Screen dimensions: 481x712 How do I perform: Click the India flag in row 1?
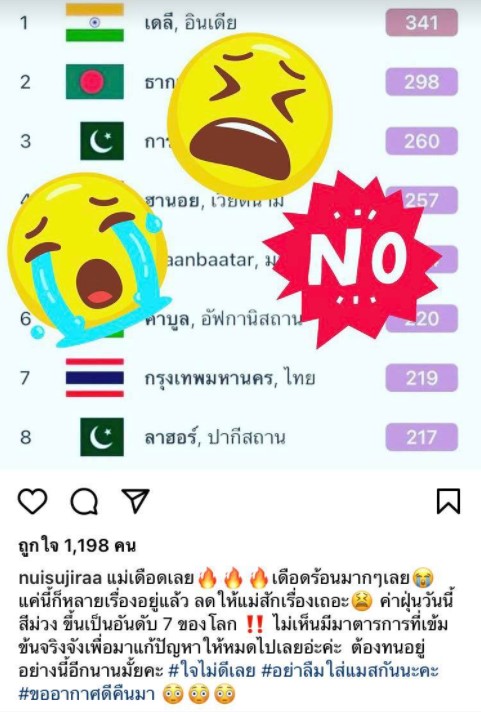coord(94,23)
